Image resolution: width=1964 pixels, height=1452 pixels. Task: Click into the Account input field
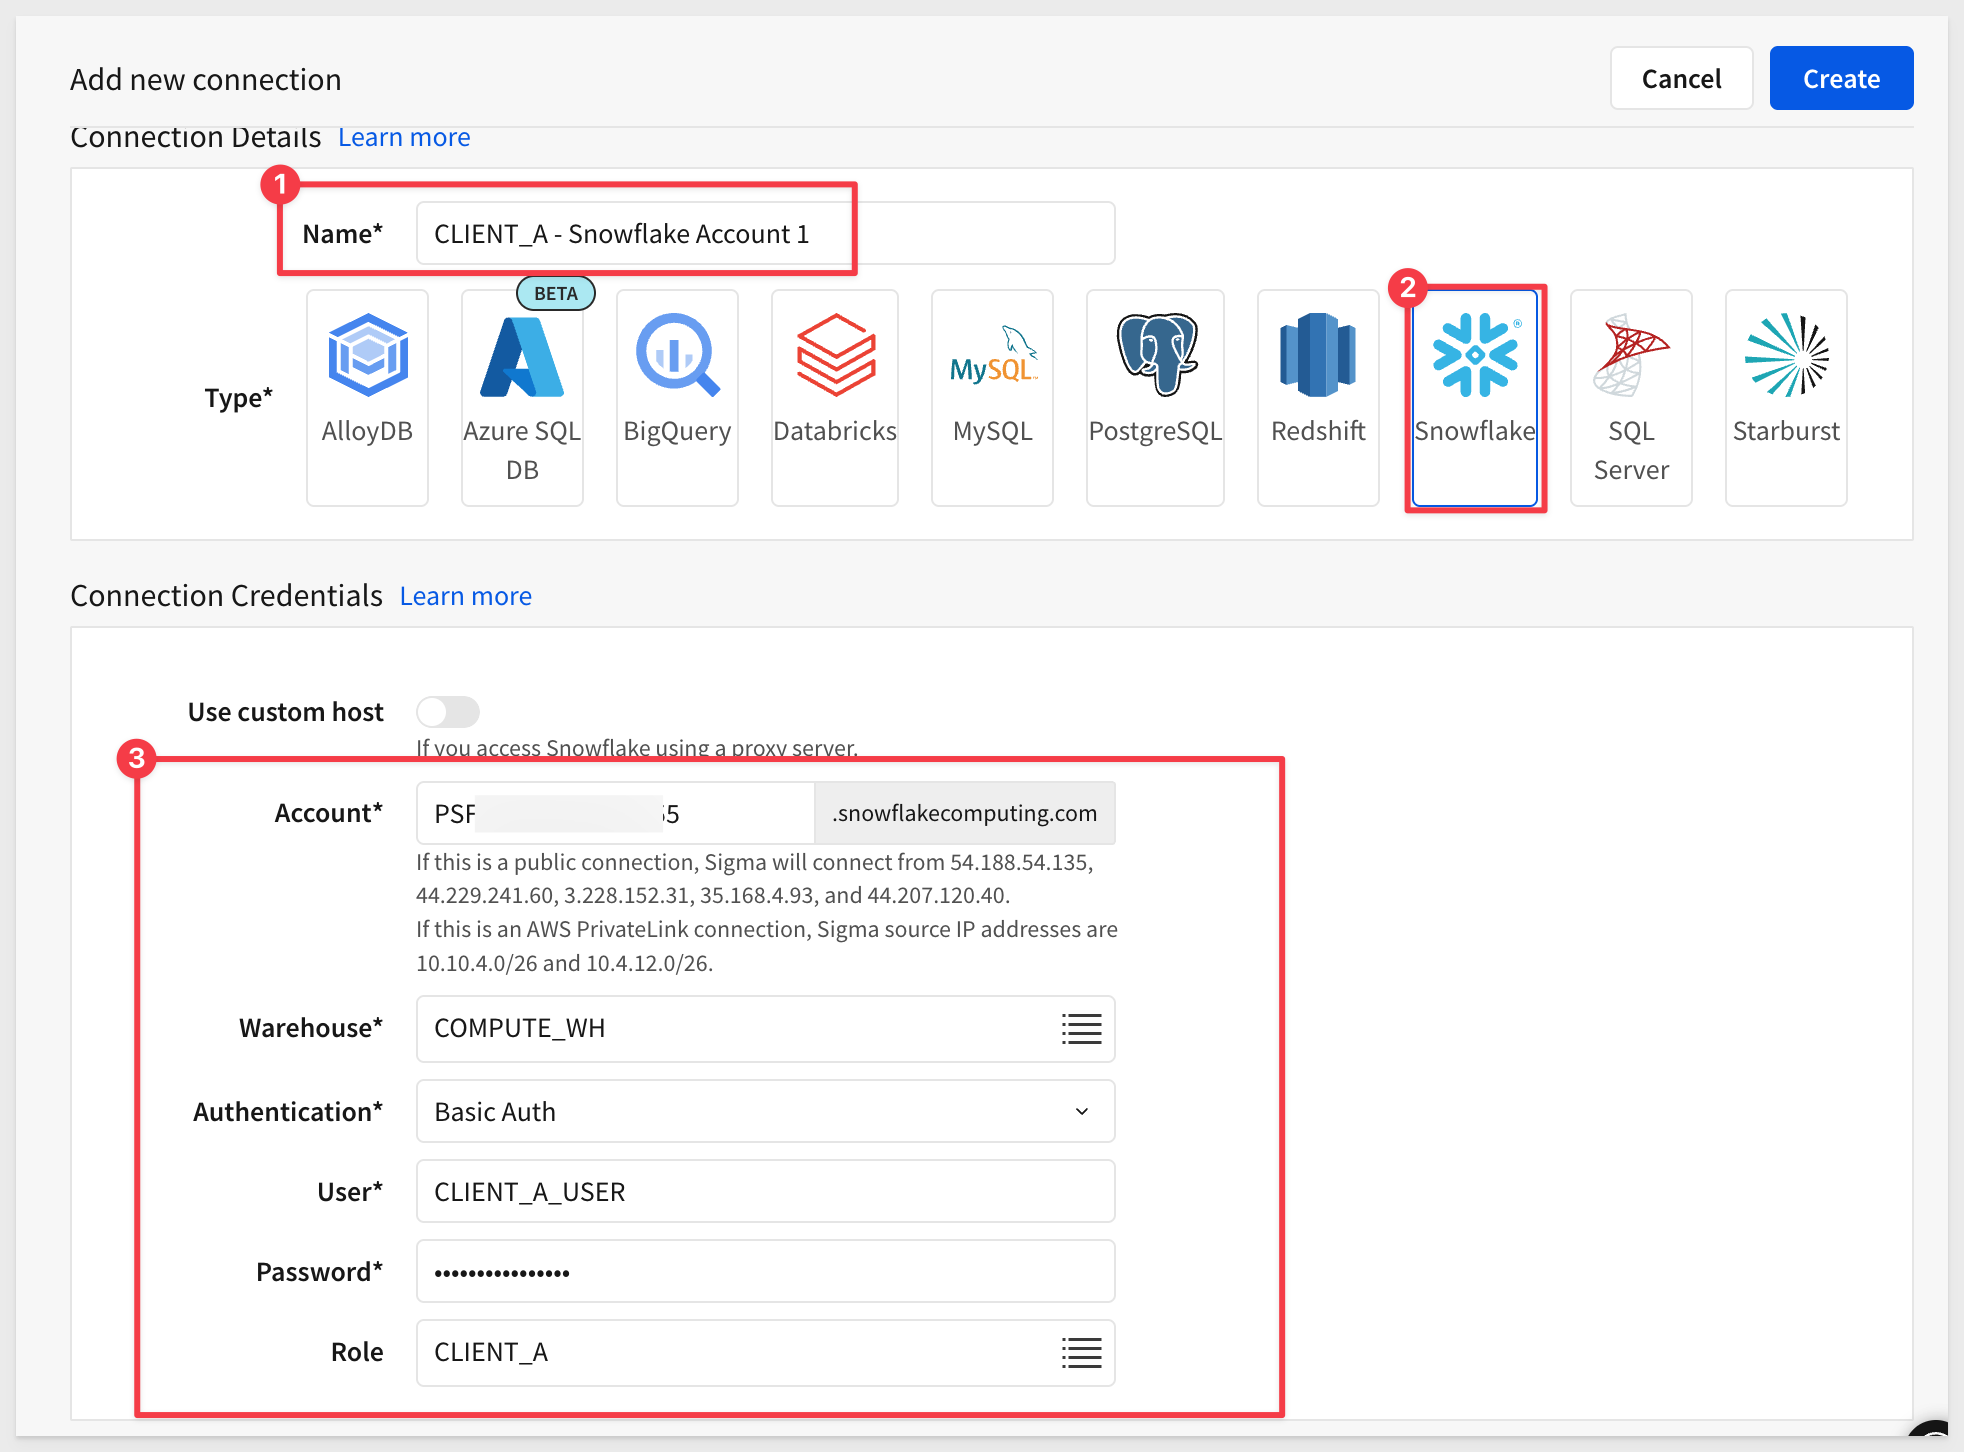point(616,813)
